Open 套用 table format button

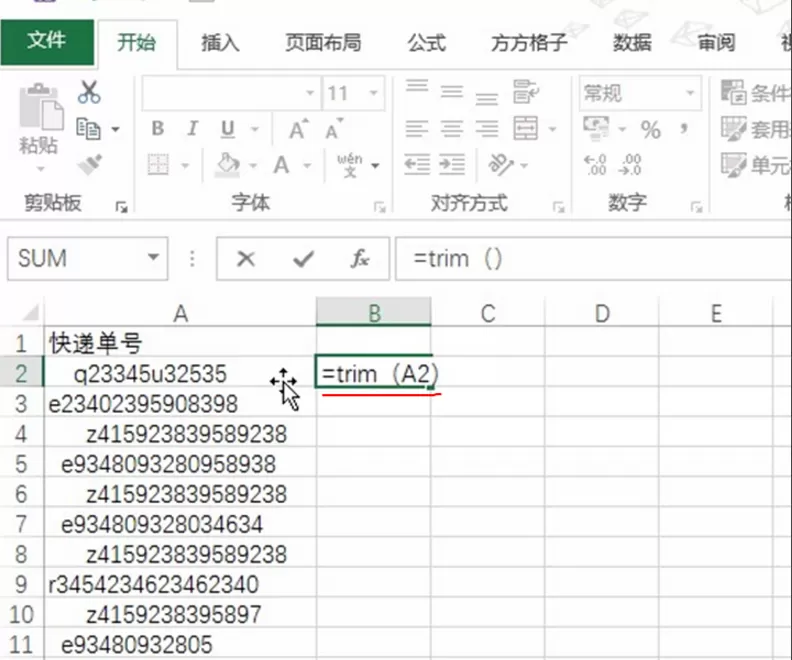[x=755, y=129]
